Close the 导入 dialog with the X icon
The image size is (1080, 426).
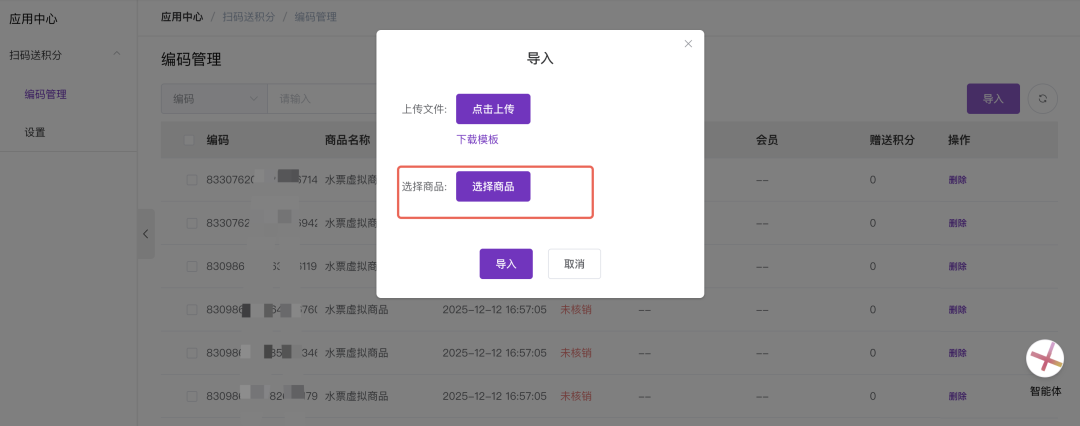click(688, 44)
